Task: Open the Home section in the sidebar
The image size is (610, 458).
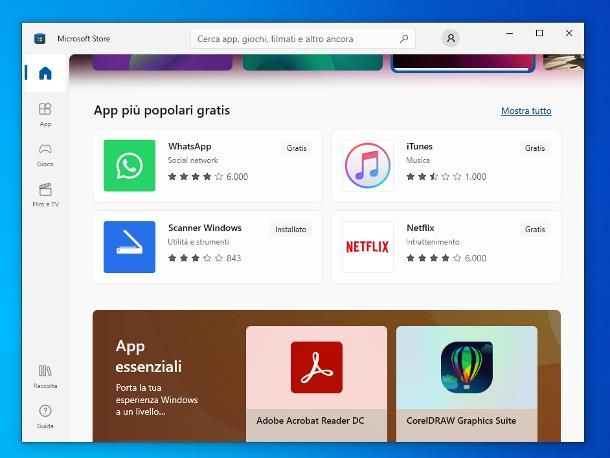Action: pos(45,73)
